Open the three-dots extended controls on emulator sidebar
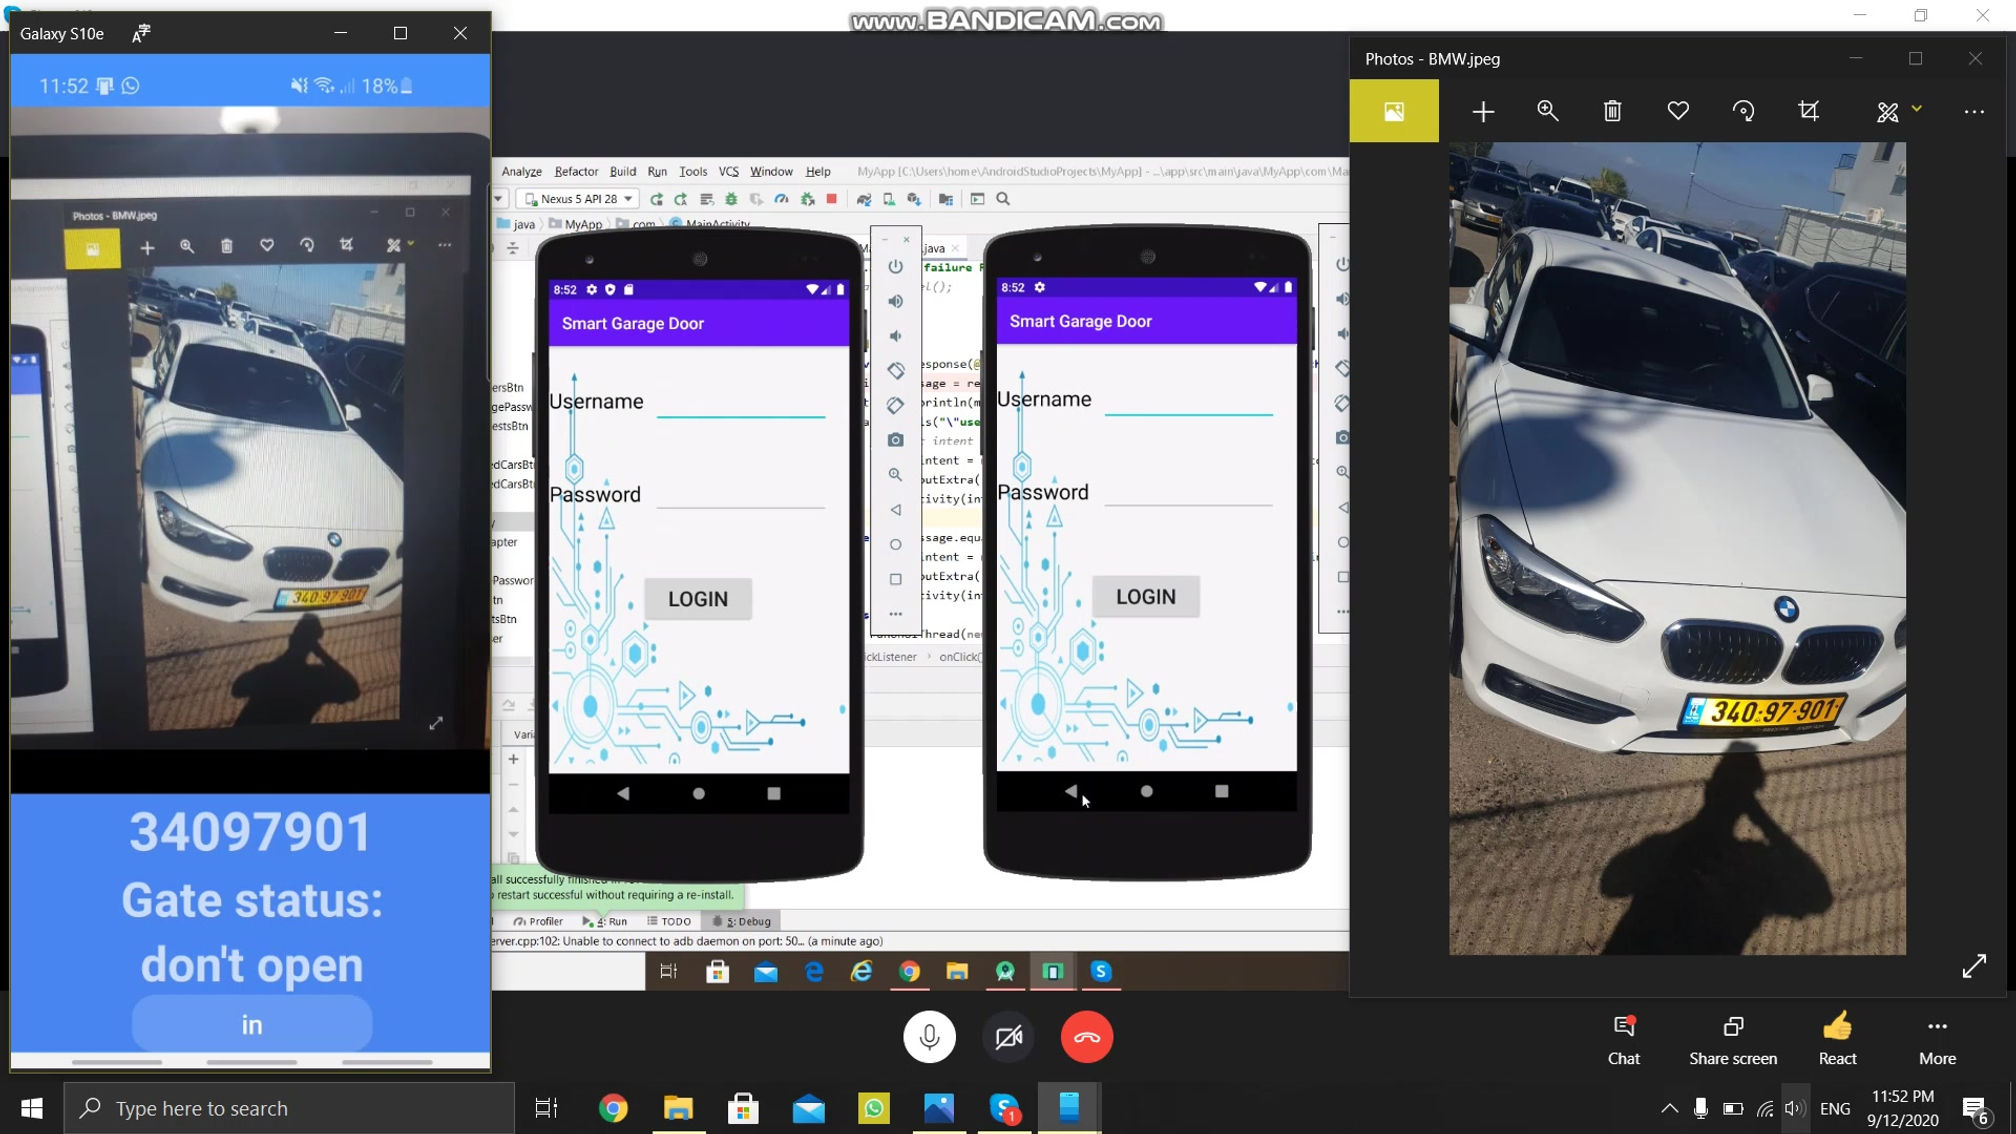Viewport: 2016px width, 1134px height. tap(895, 614)
